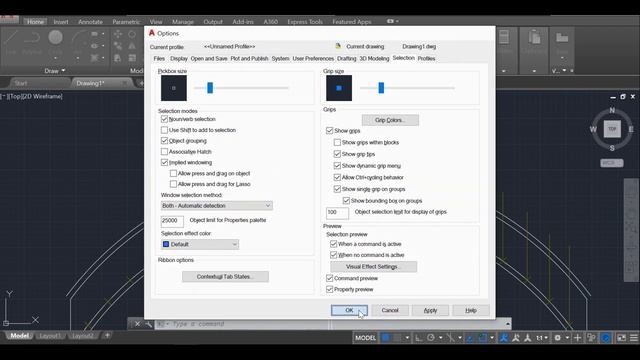The height and width of the screenshot is (360, 640).
Task: Toggle Ortho mode in the status bar
Action: (x=419, y=338)
